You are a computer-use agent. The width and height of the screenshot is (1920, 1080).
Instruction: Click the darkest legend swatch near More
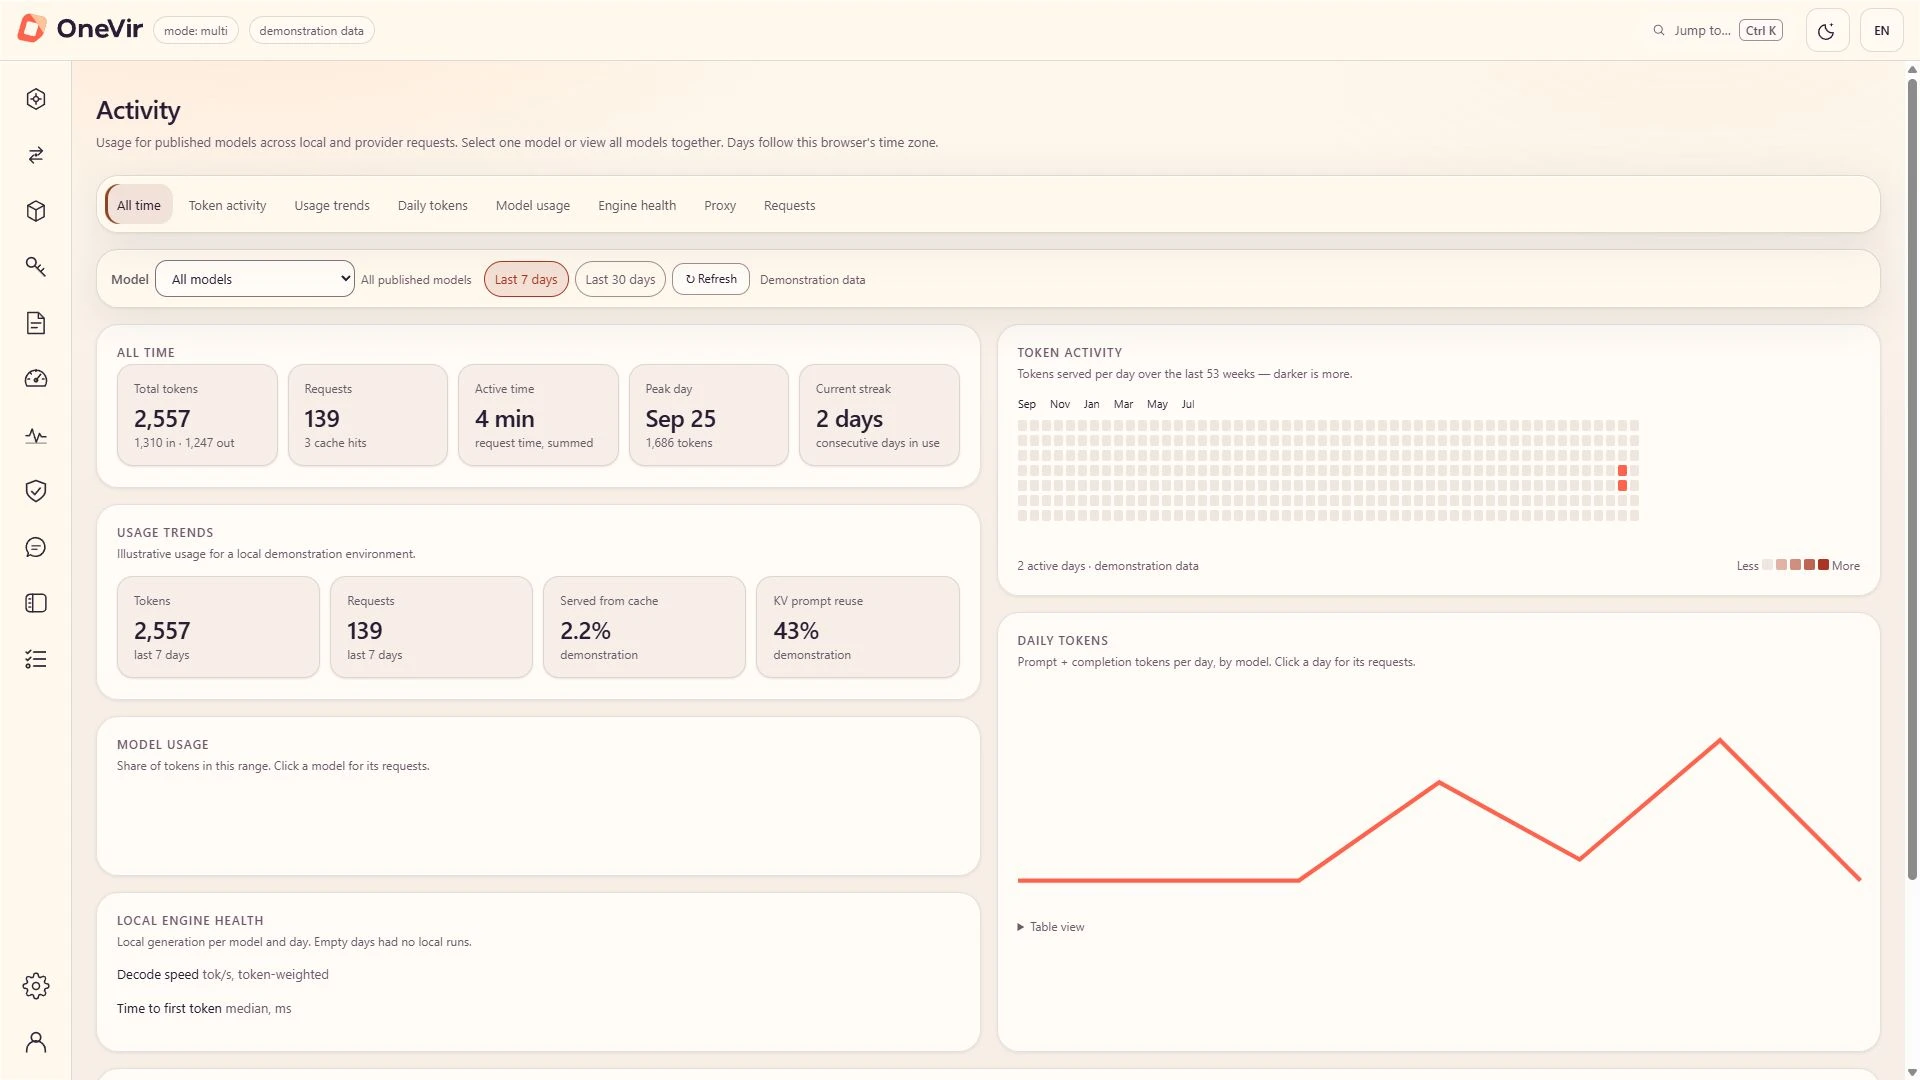(1823, 565)
